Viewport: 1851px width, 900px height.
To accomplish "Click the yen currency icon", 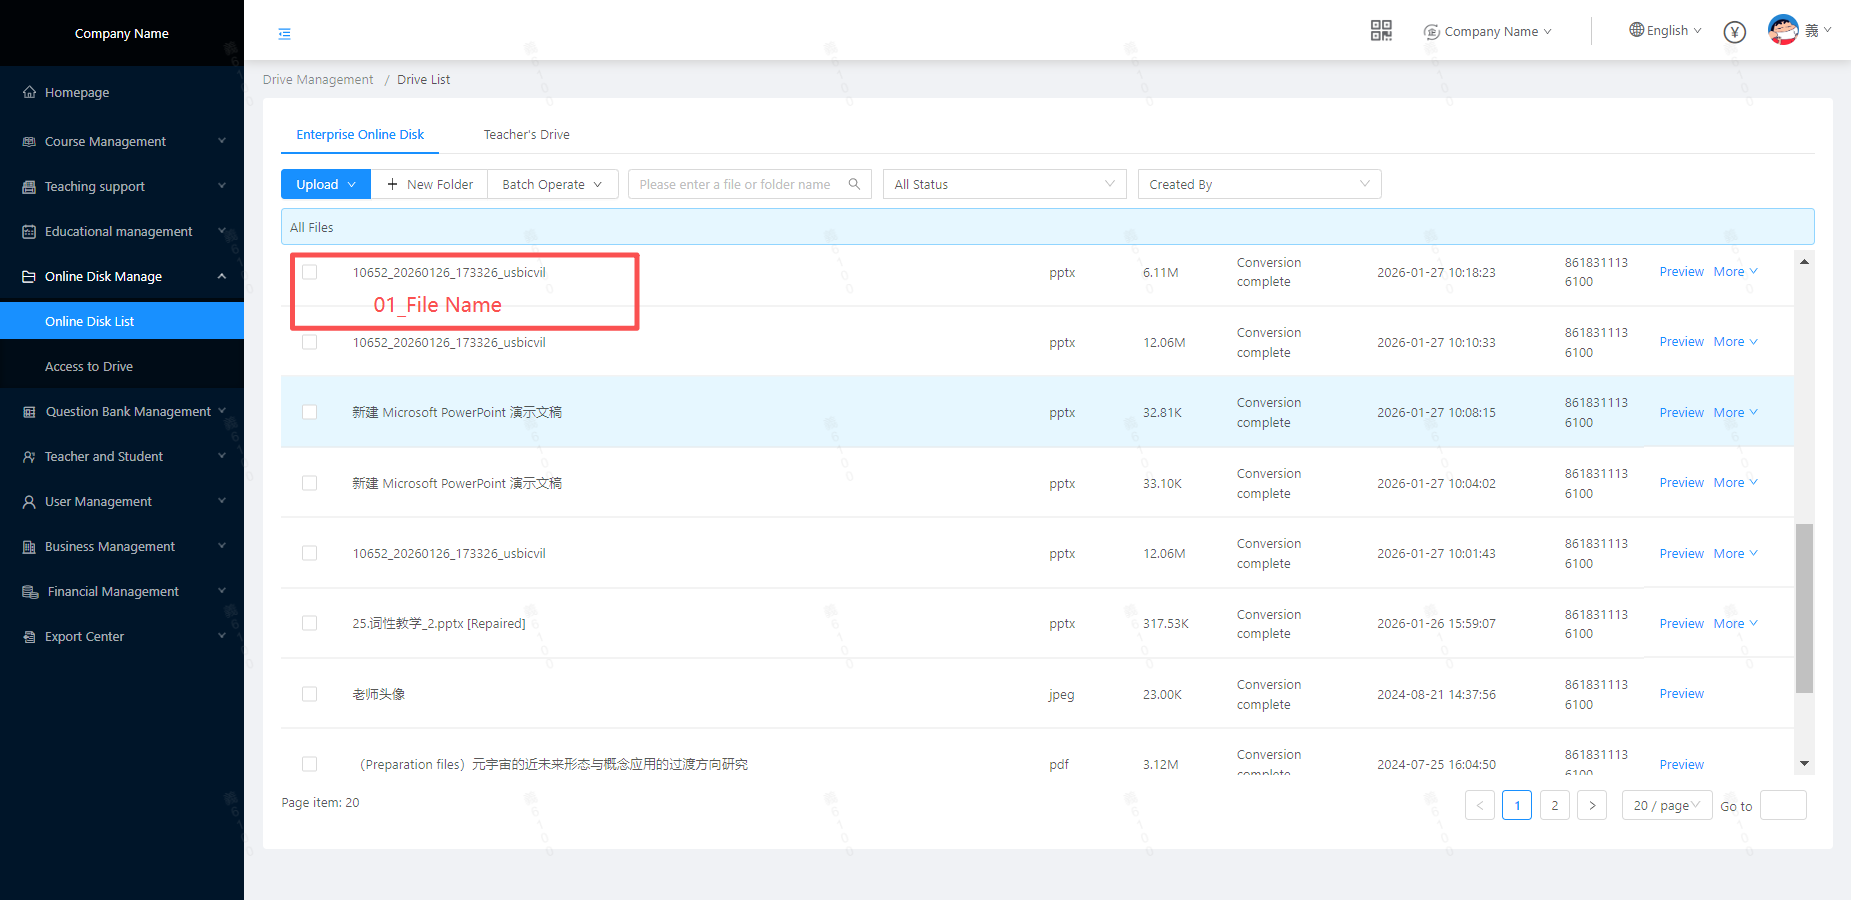I will click(x=1735, y=32).
